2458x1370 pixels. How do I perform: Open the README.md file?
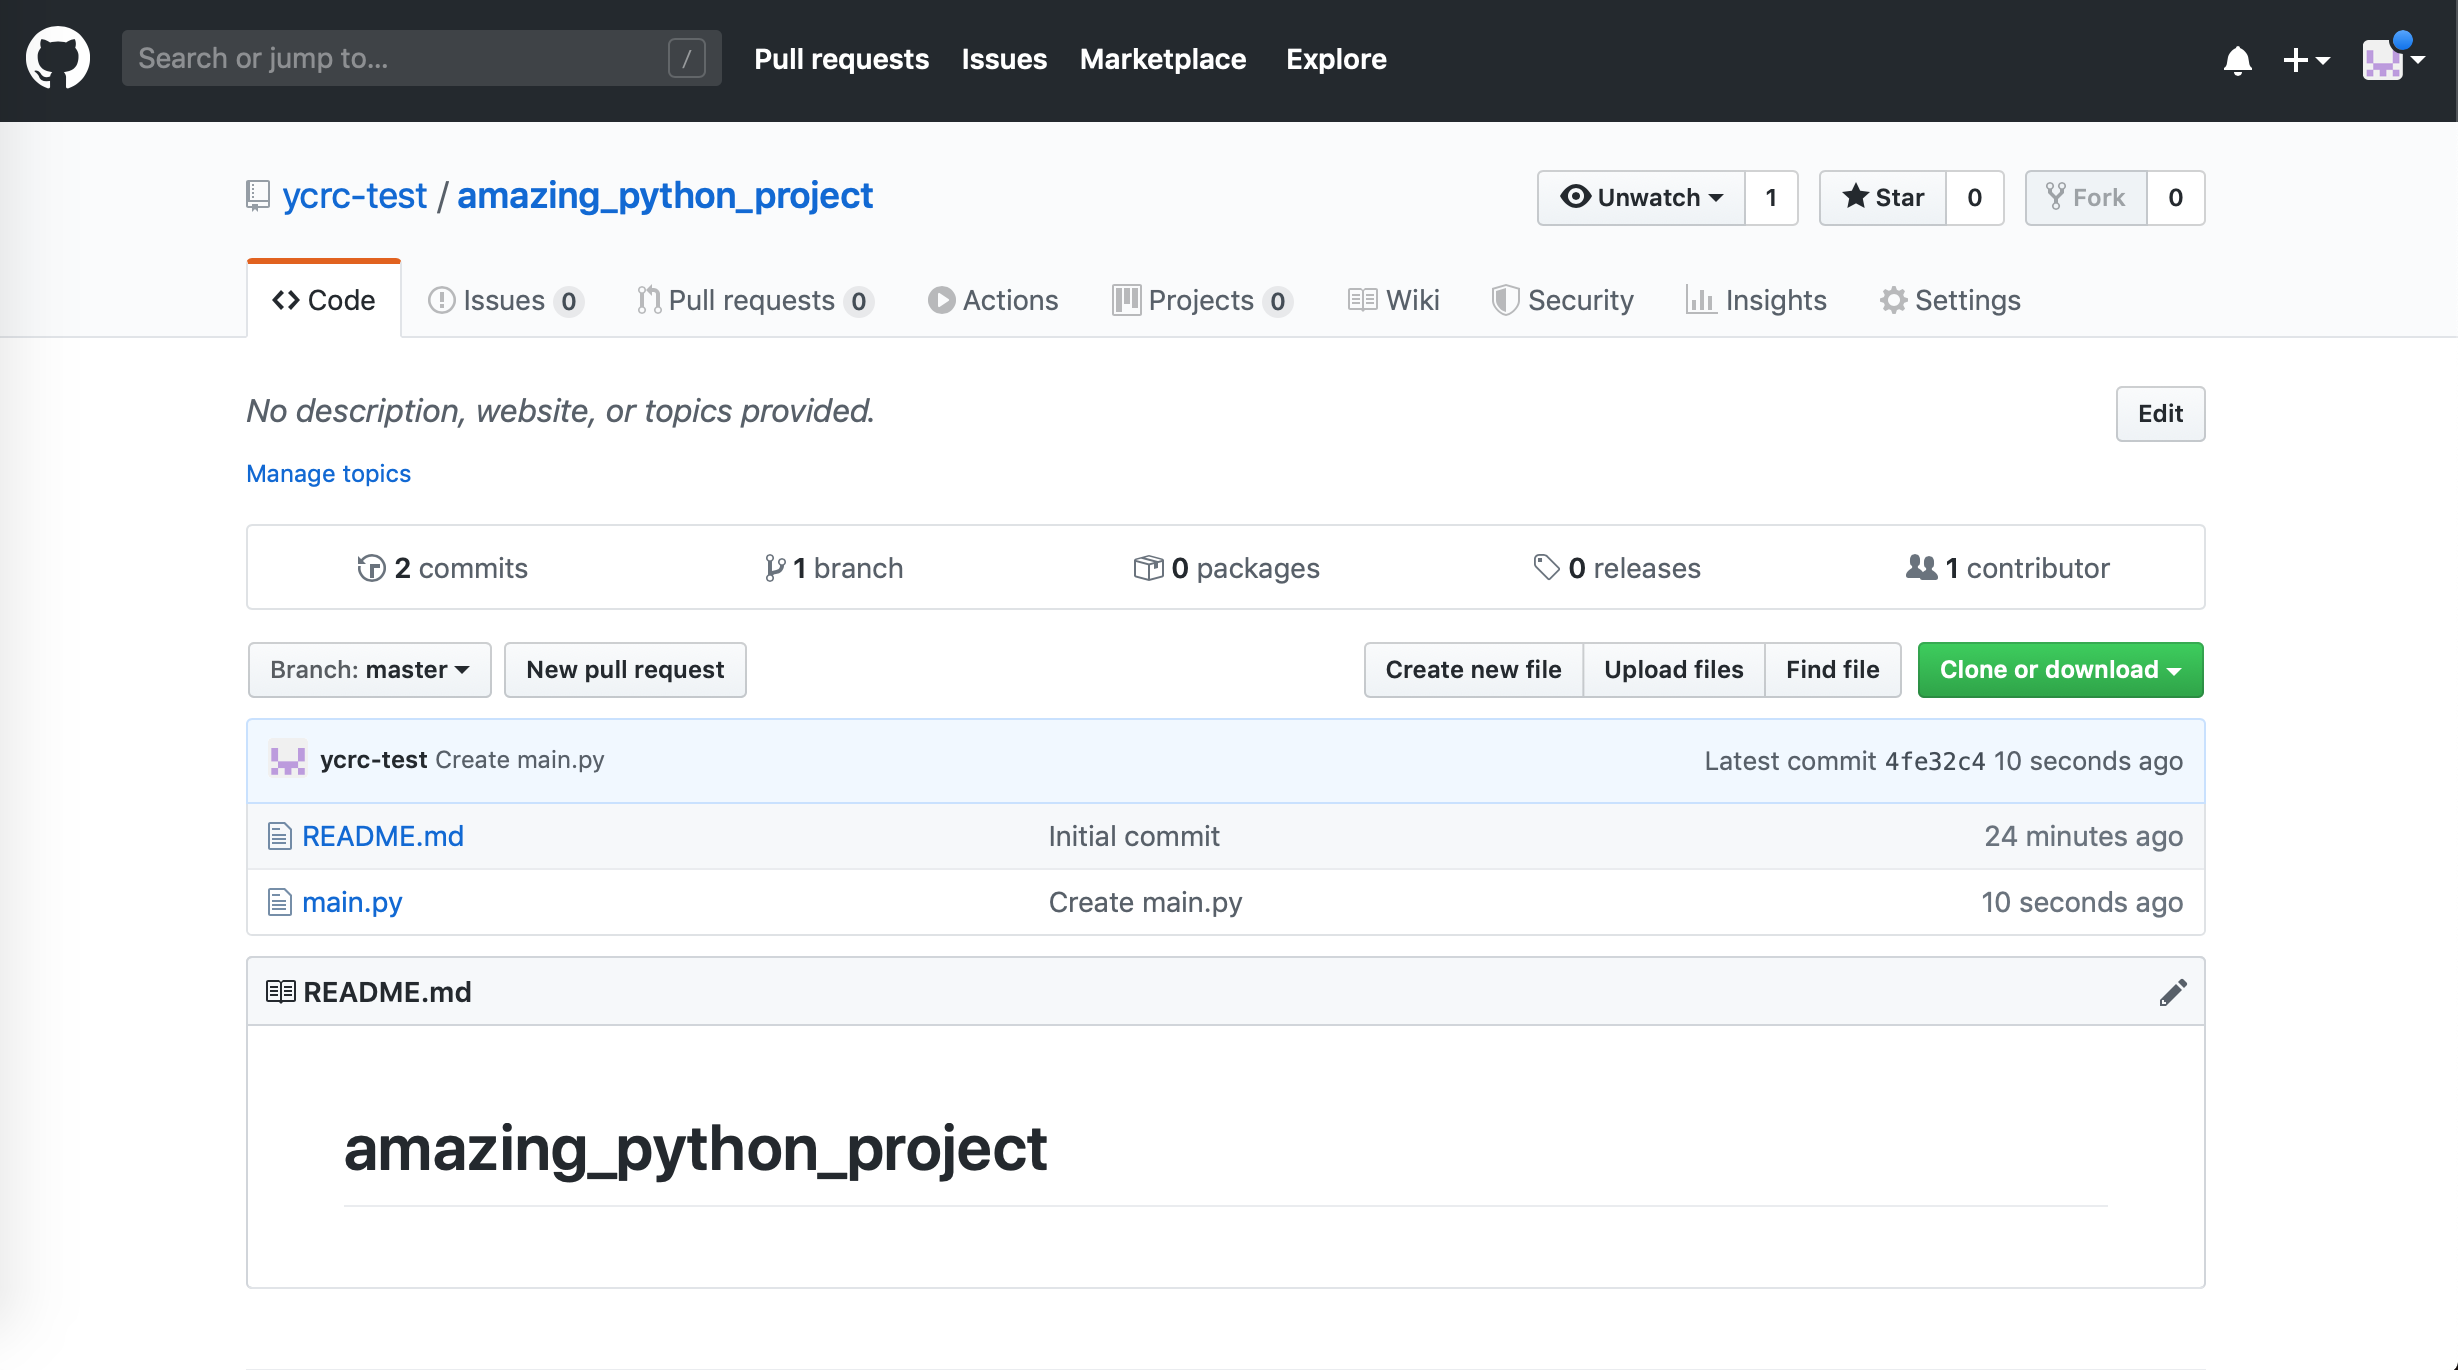point(383,836)
